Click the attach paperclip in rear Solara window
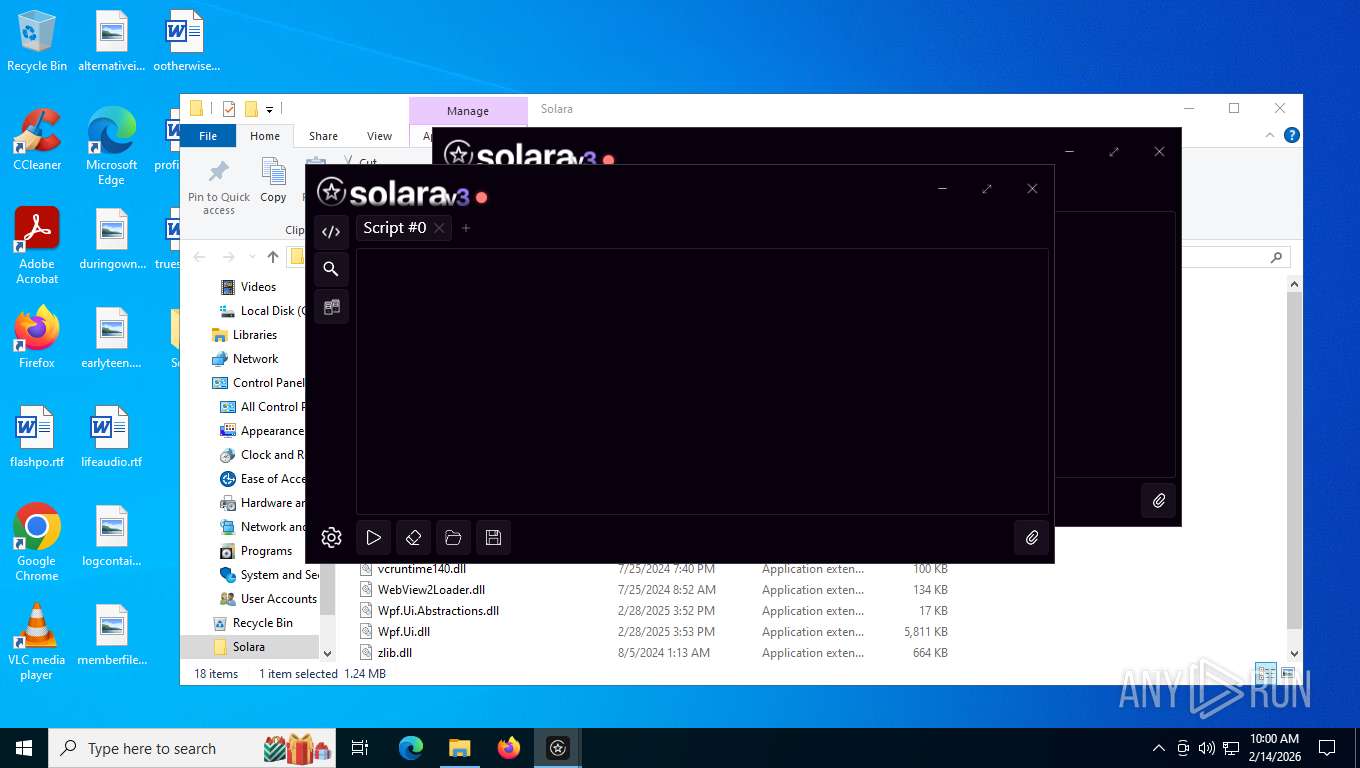This screenshot has height=768, width=1360. [1158, 500]
